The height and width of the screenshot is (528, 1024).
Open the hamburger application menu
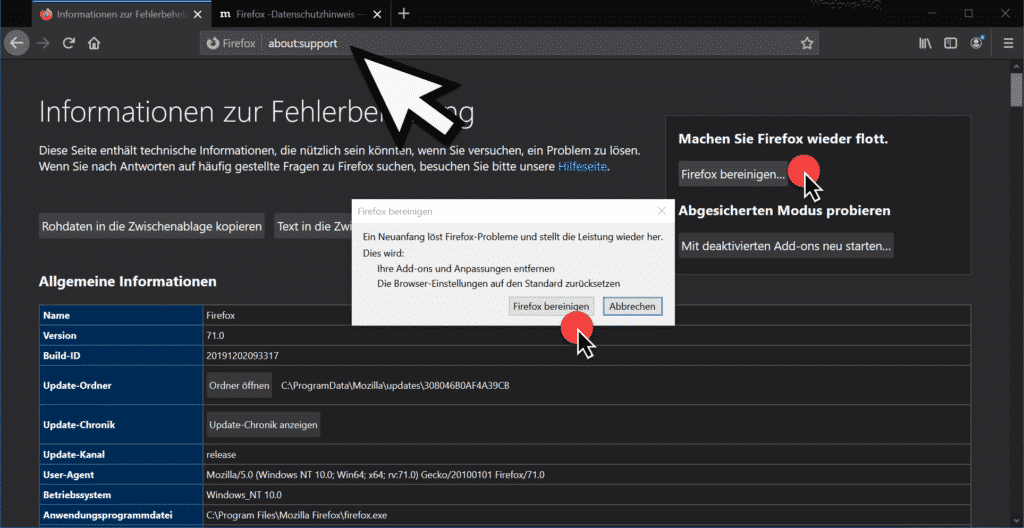click(1008, 44)
